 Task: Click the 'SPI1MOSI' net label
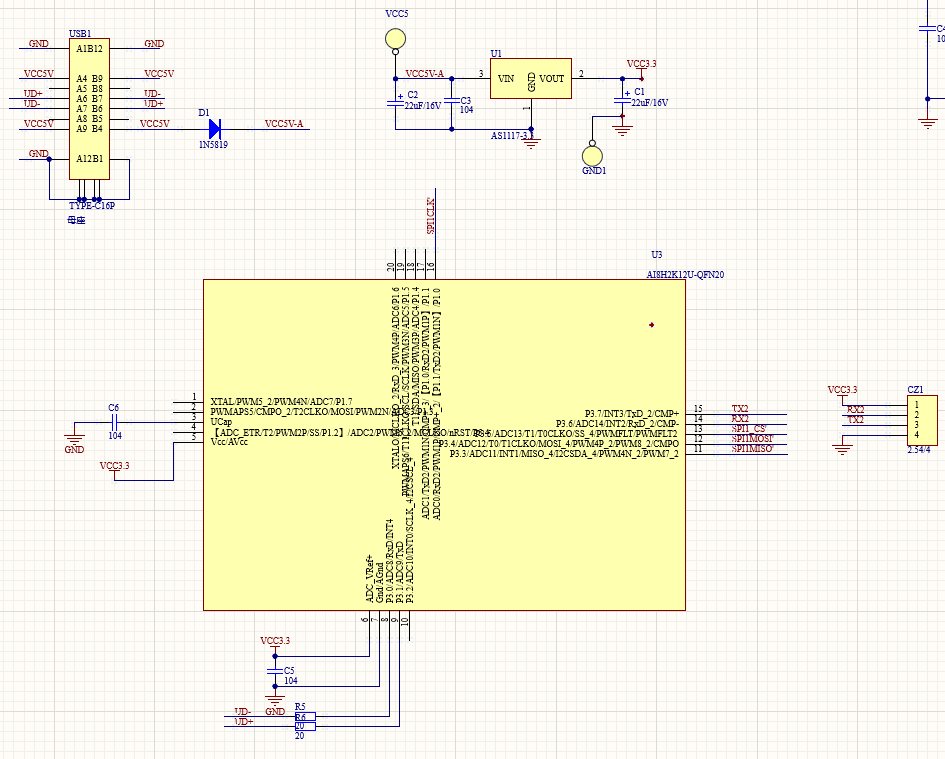pyautogui.click(x=753, y=438)
